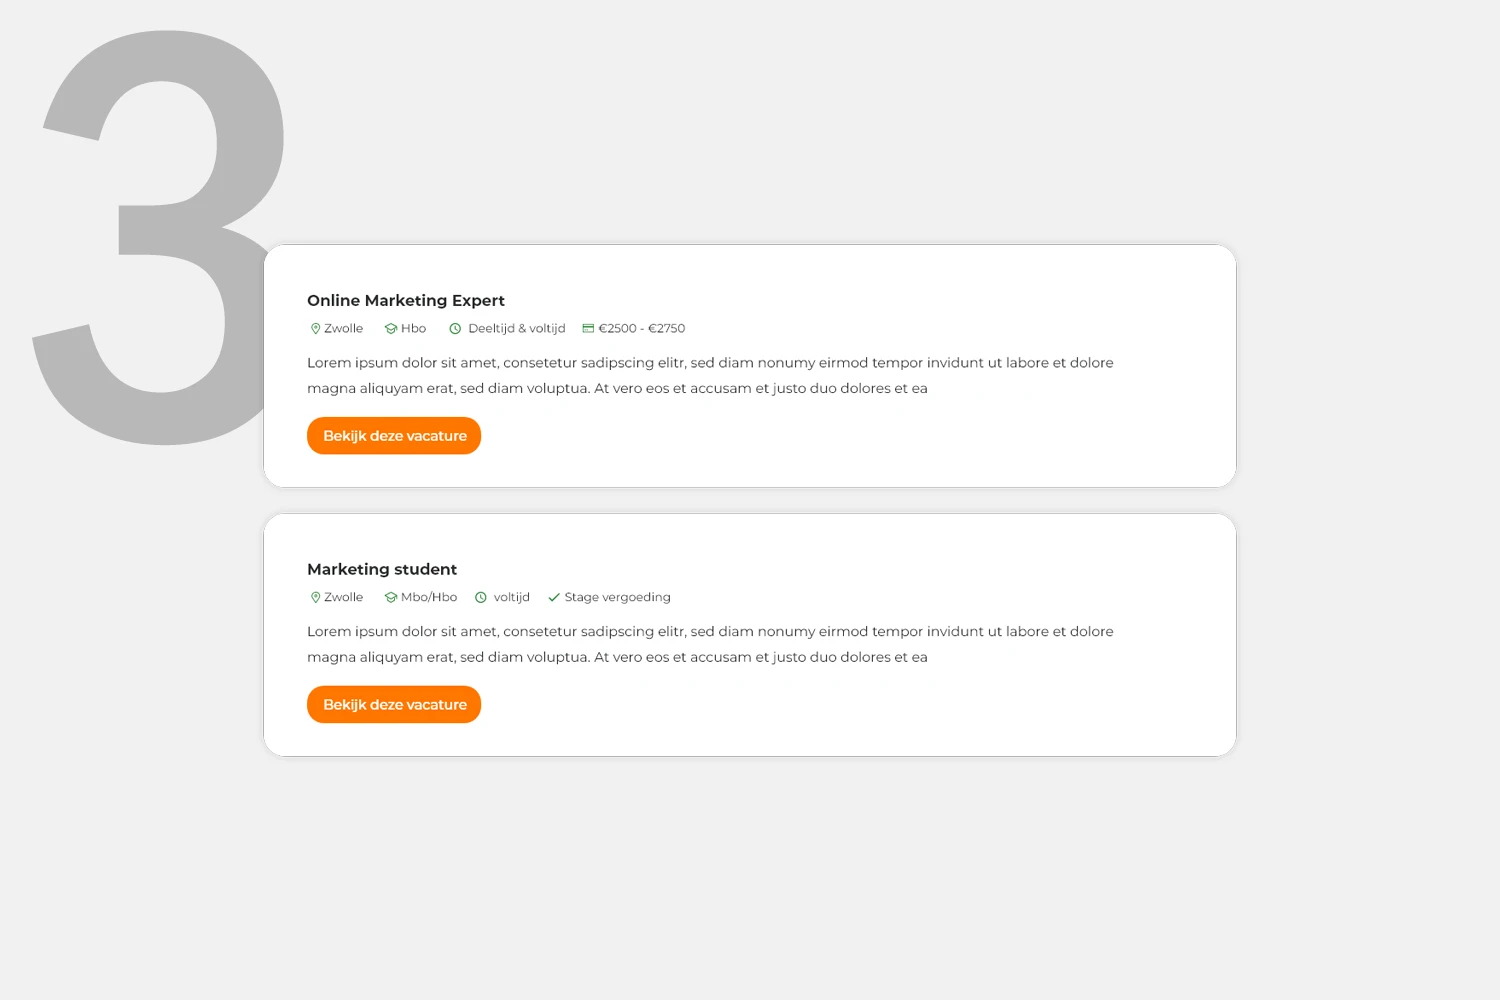Open the Marketing student vacancy via its orange button
Screen dimensions: 1500x1000
[x=394, y=705]
